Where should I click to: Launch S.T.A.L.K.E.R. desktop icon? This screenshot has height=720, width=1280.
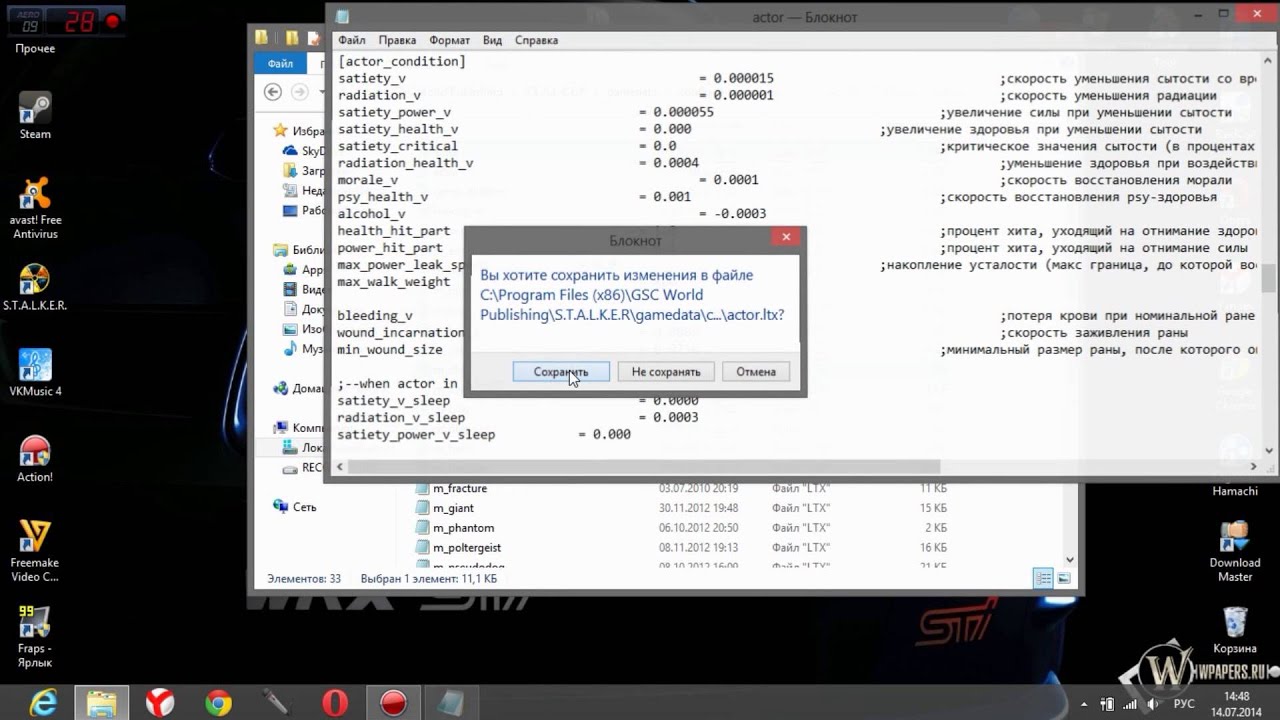pos(35,288)
